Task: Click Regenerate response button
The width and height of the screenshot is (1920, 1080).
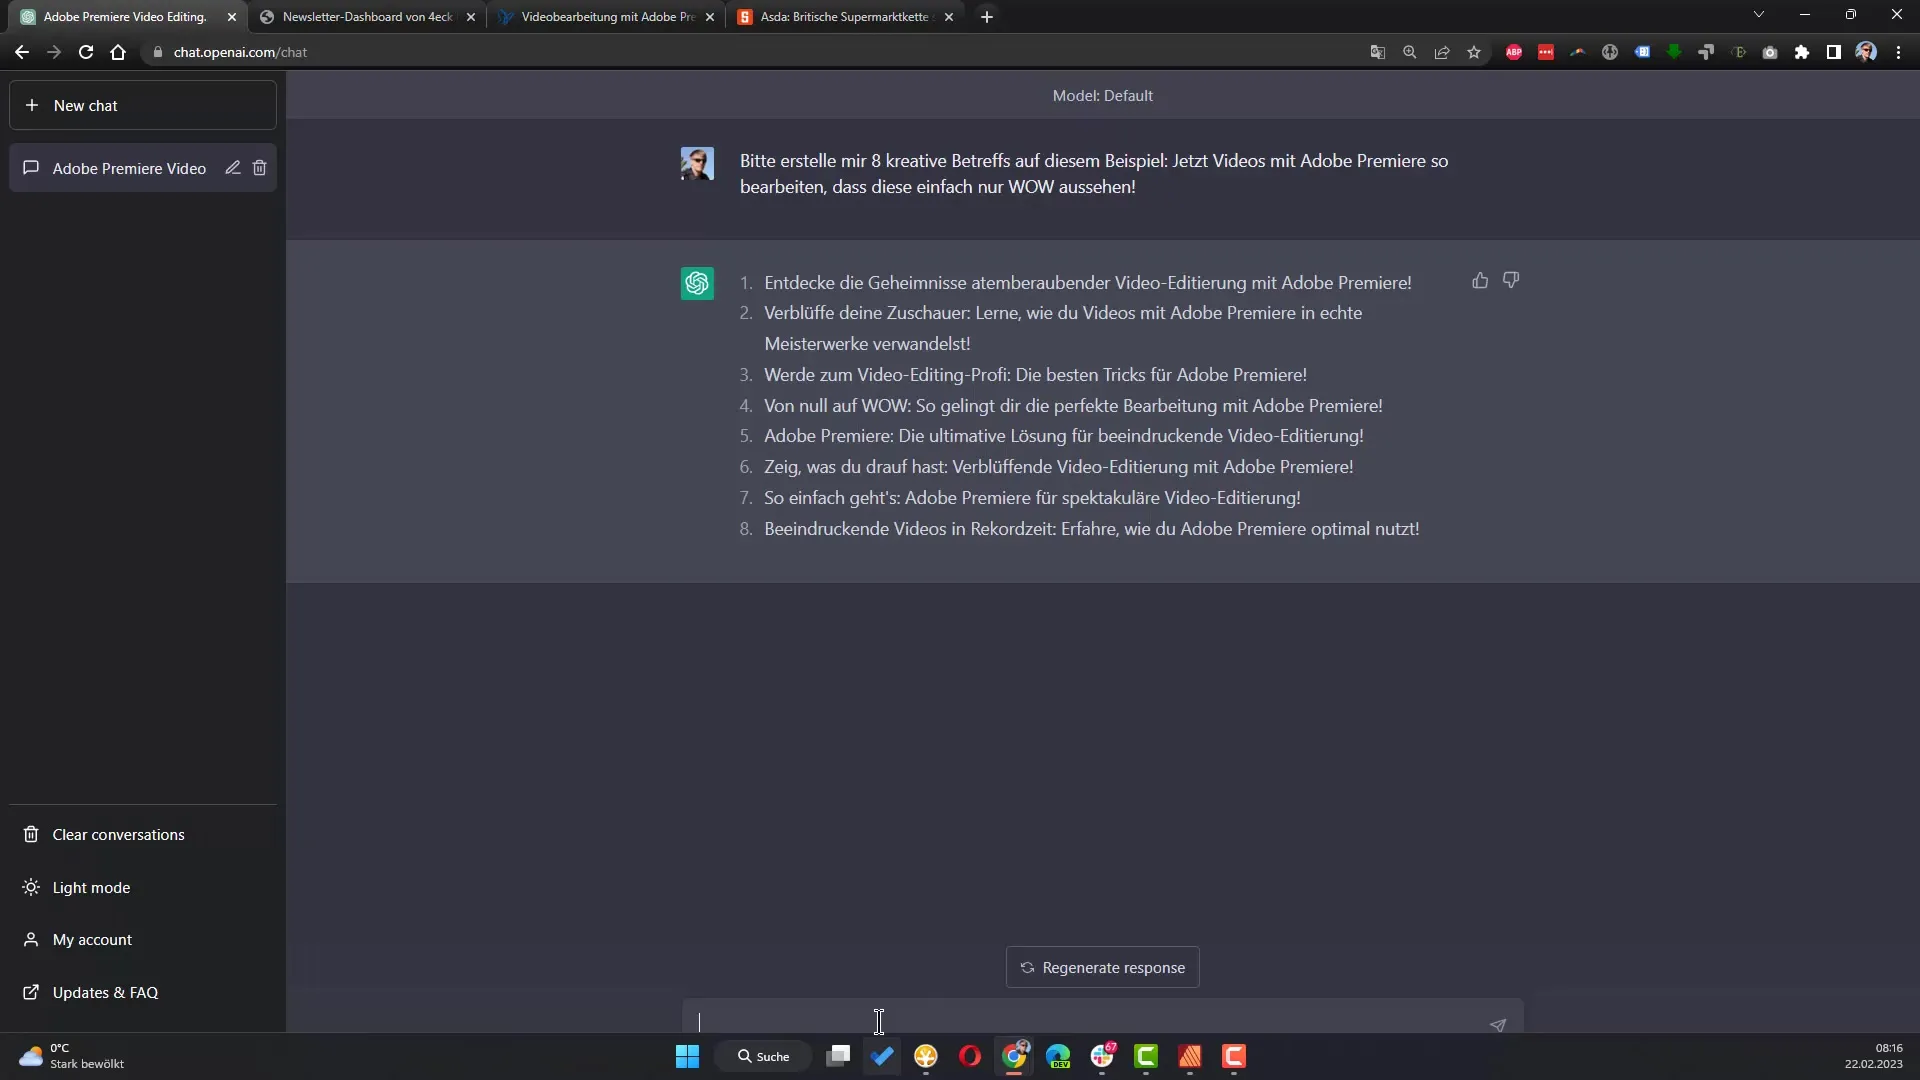Action: pos(1102,967)
